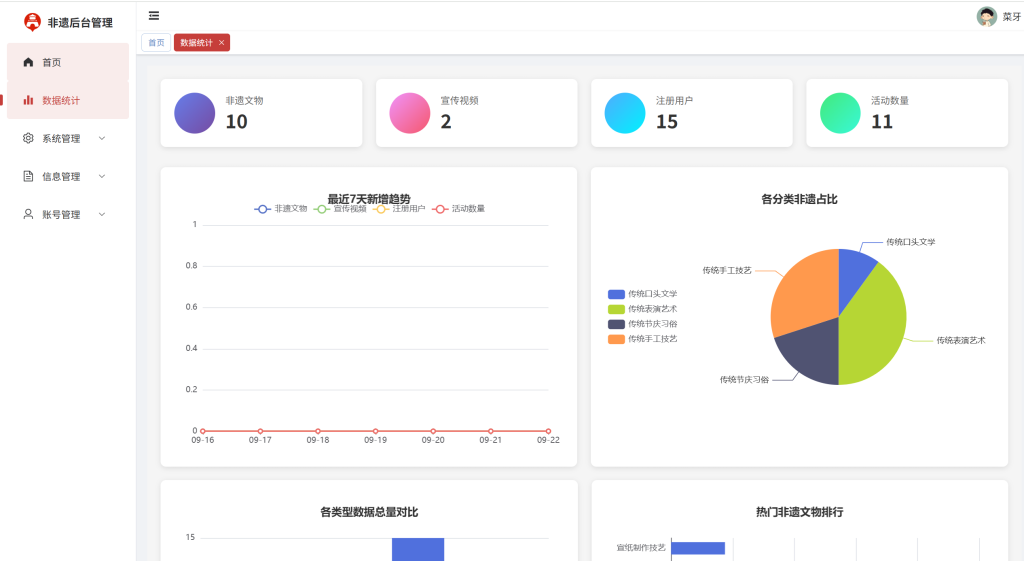Toggle the 宣传视频 line chart legend
1024x561 pixels.
pos(340,209)
